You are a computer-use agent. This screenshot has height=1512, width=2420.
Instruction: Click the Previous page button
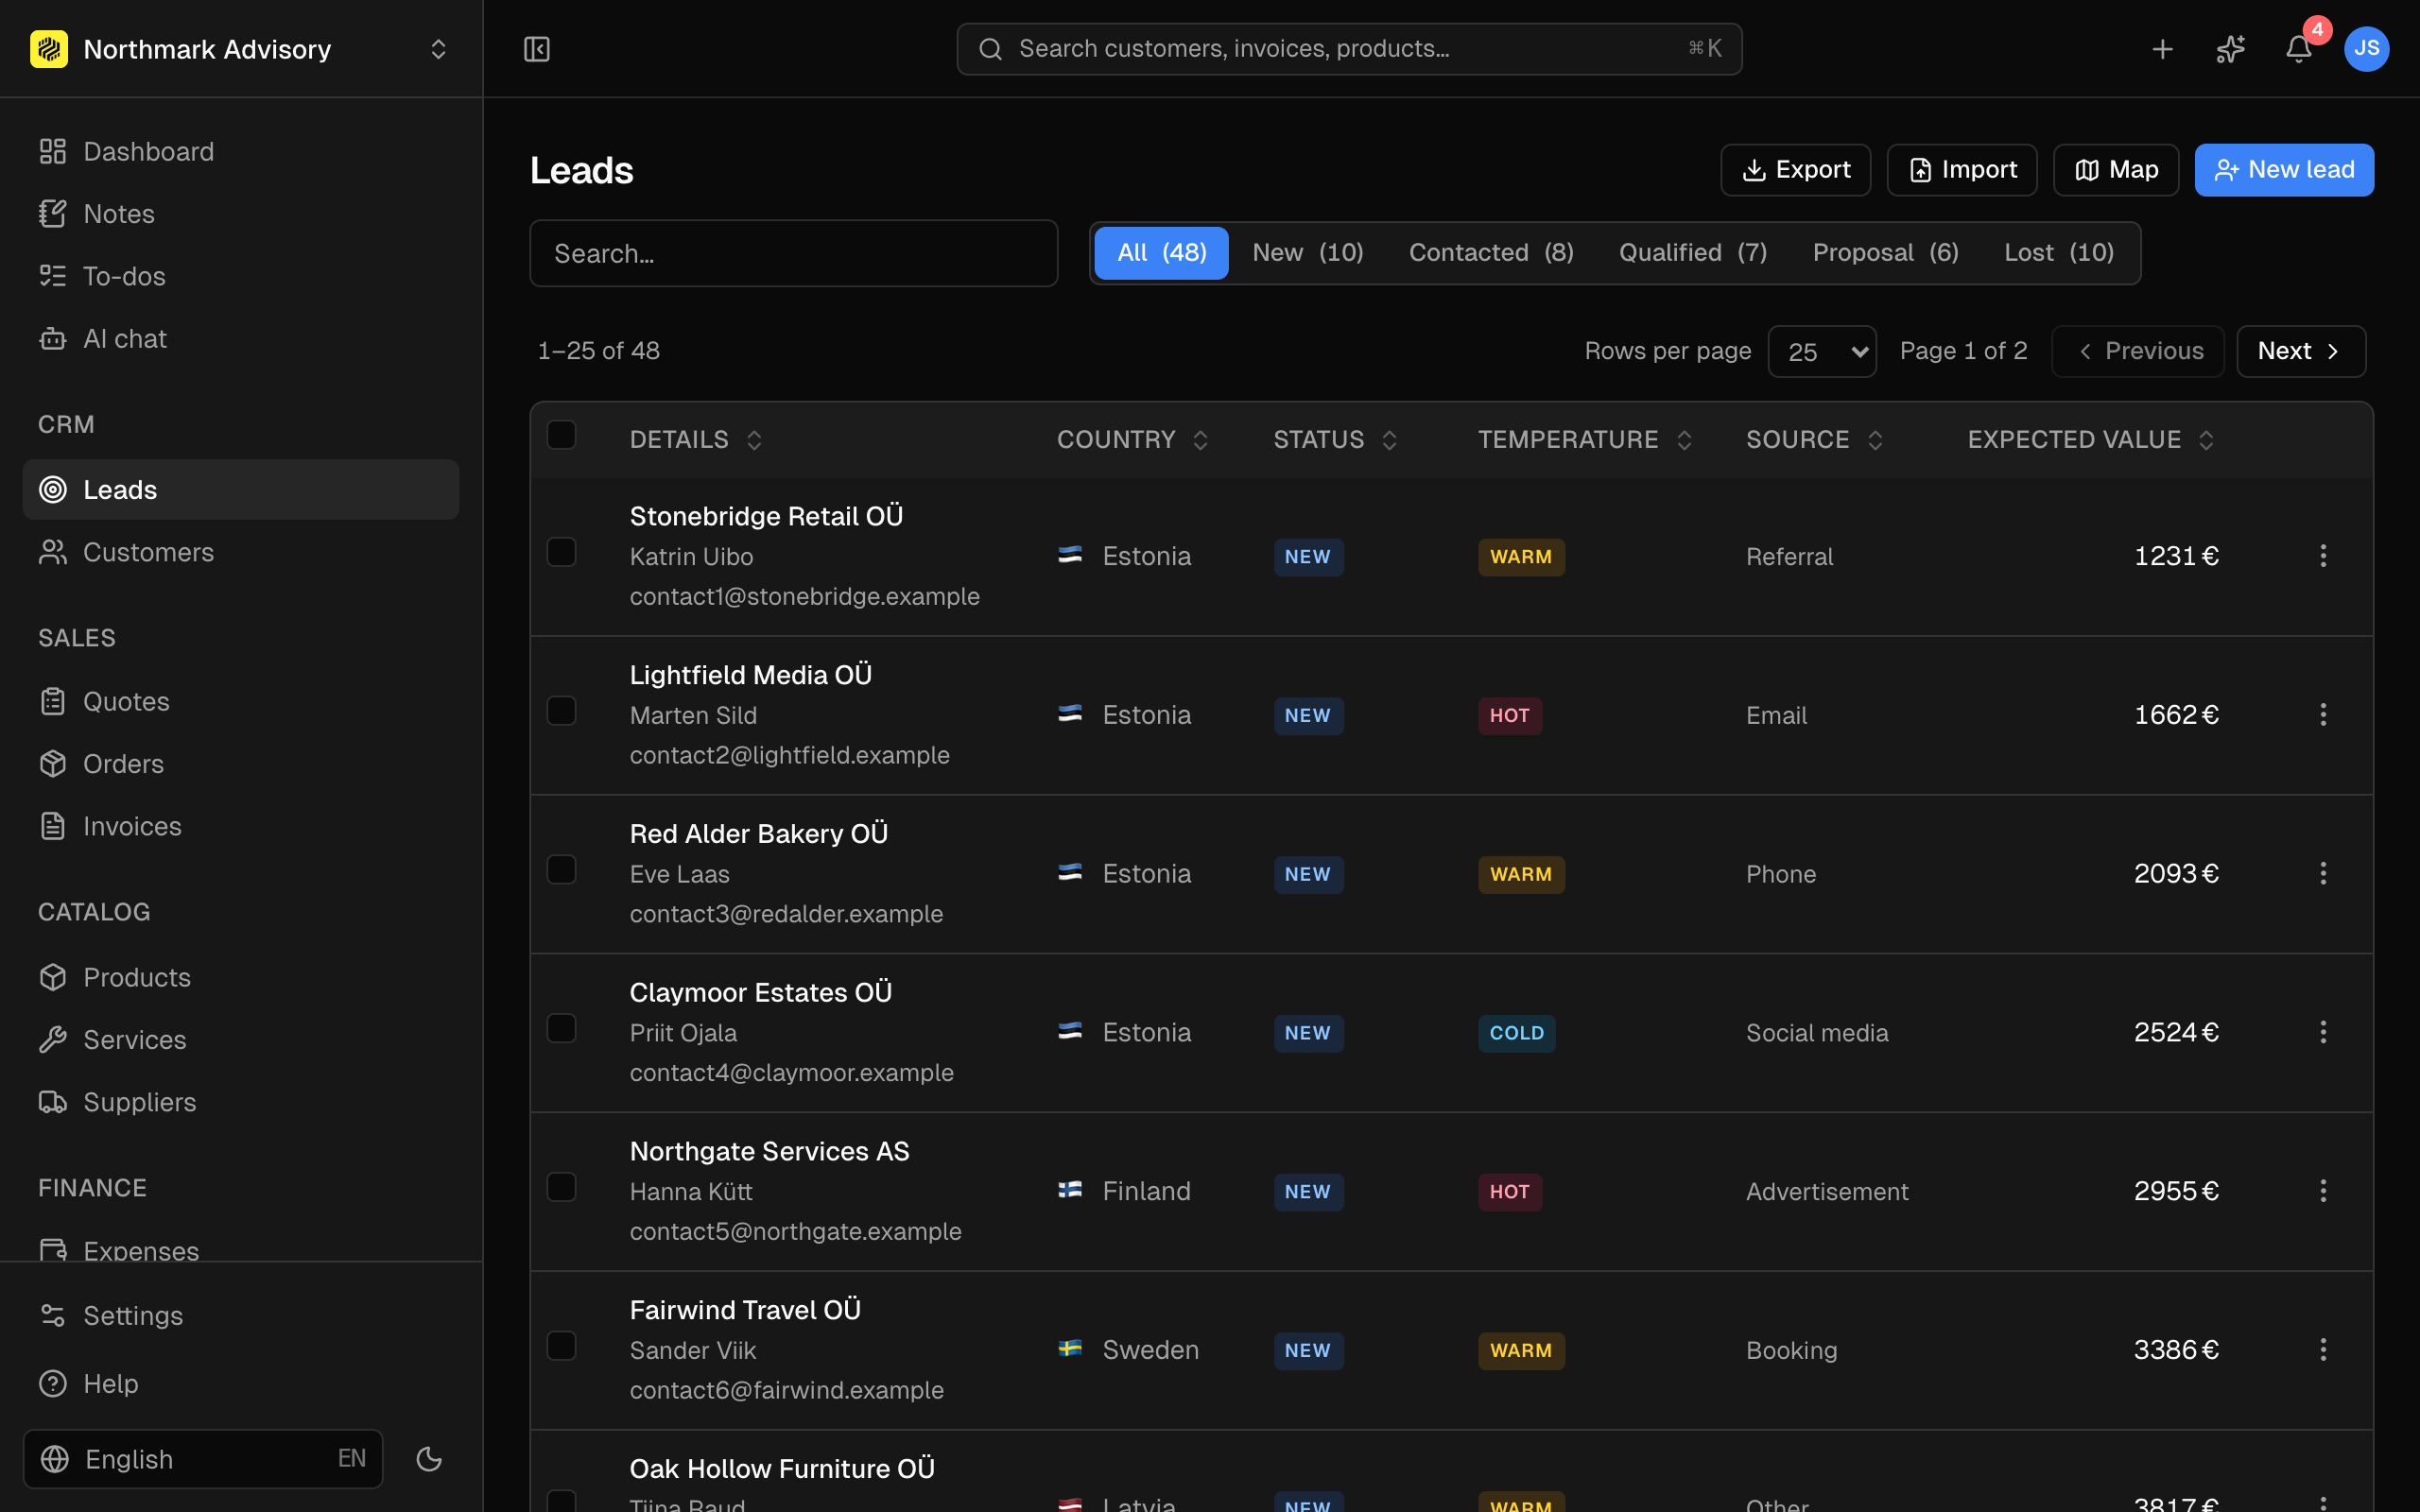[2137, 351]
